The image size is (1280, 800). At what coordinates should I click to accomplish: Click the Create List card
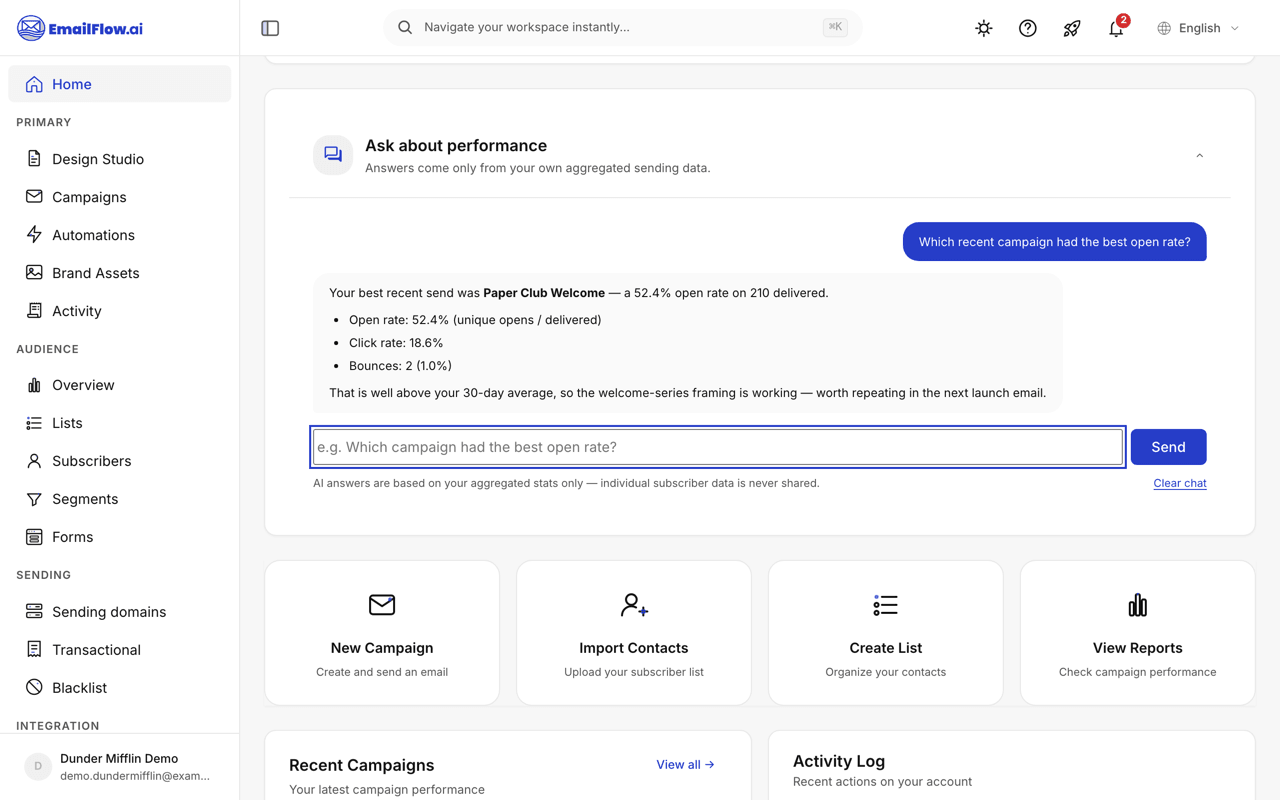886,633
